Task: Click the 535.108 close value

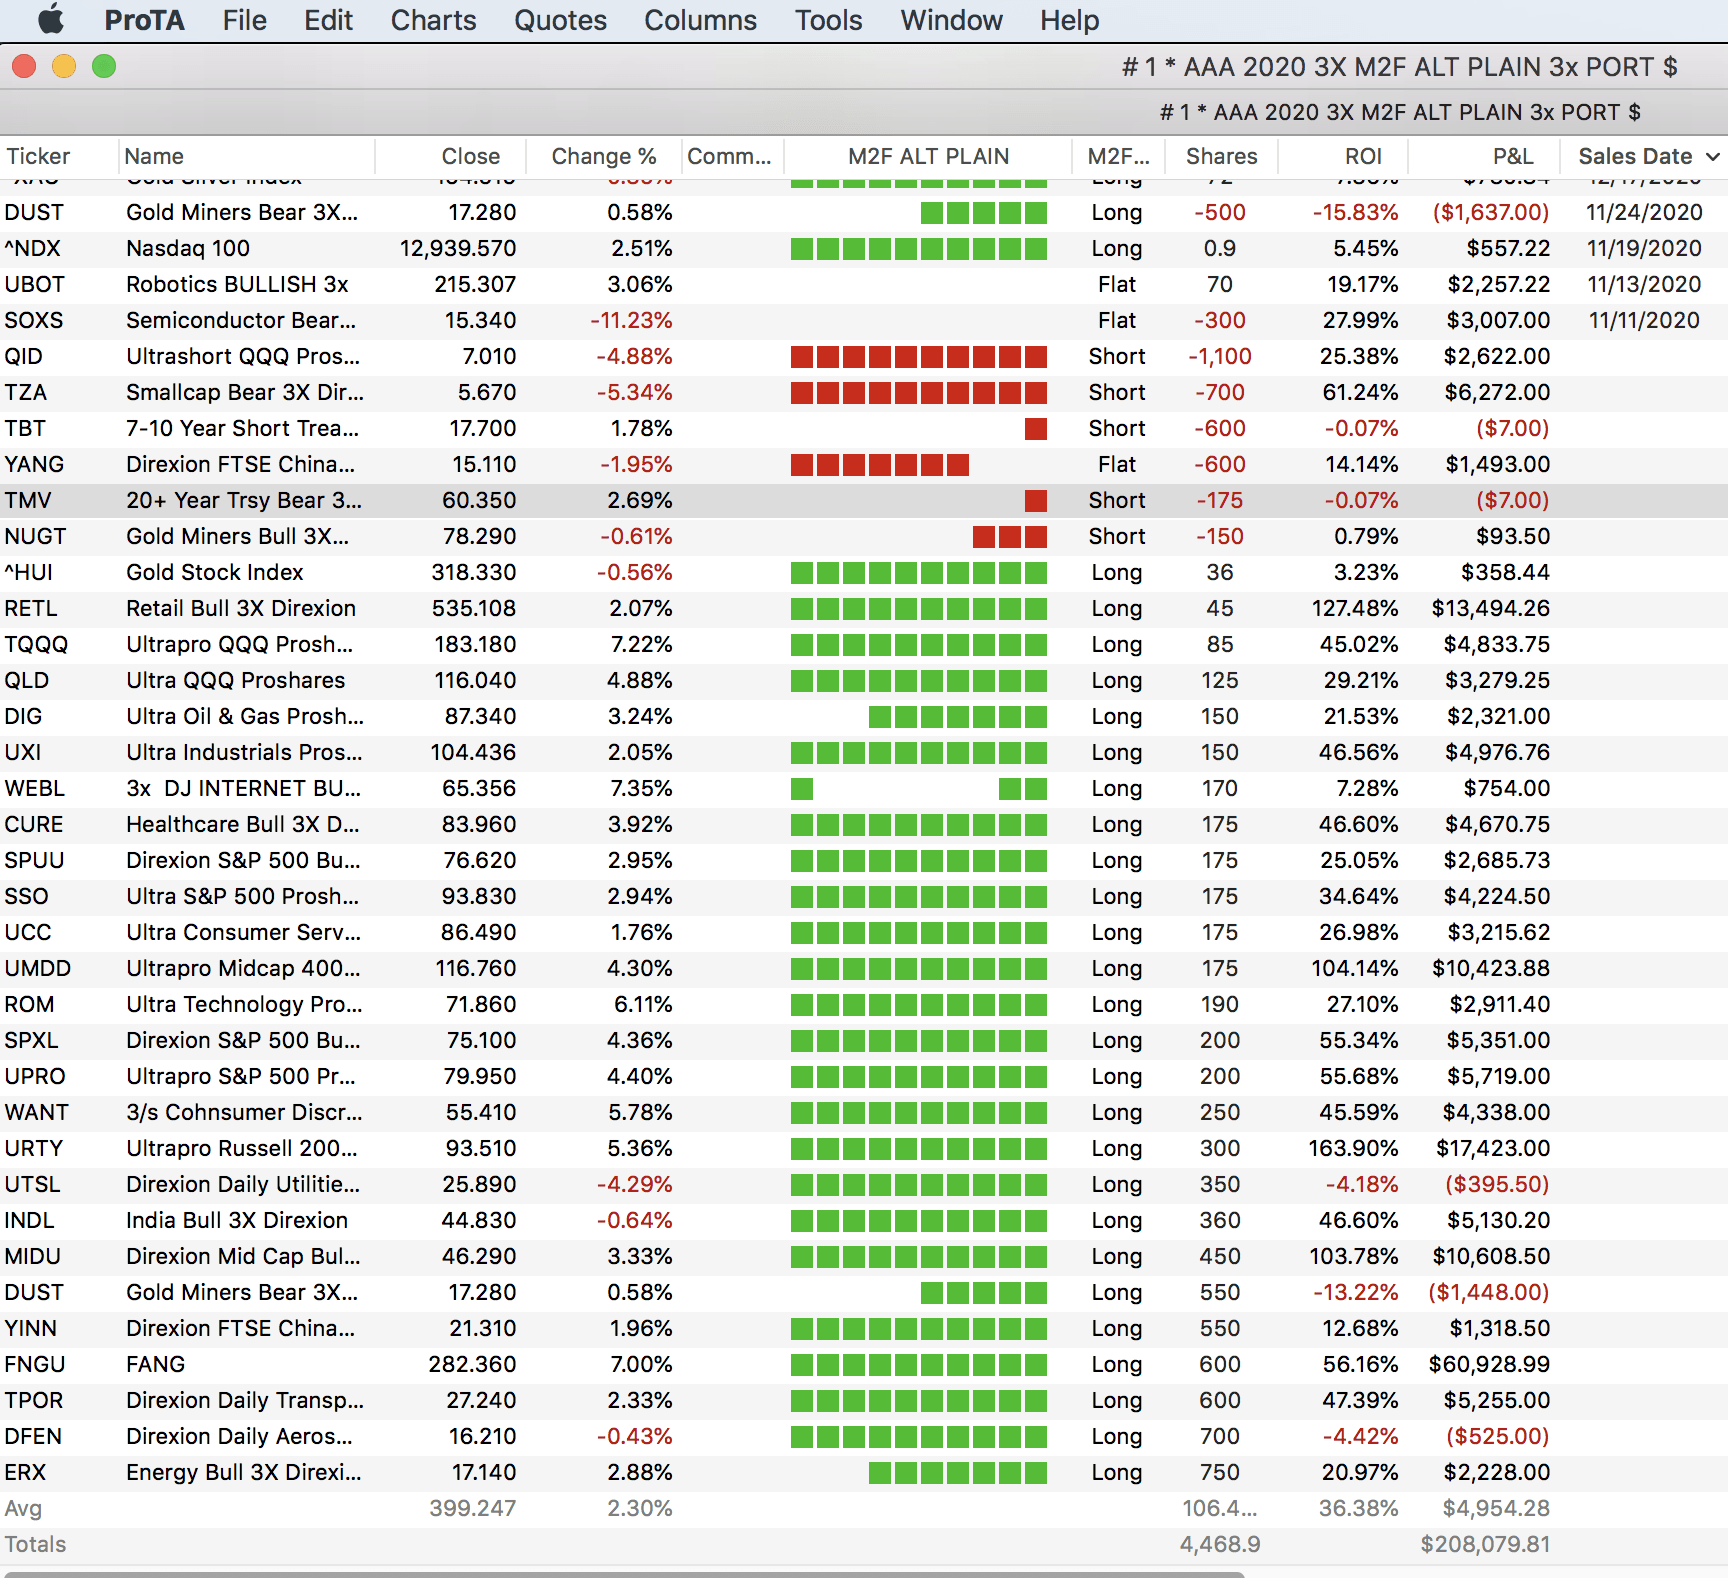Action: click(x=474, y=608)
